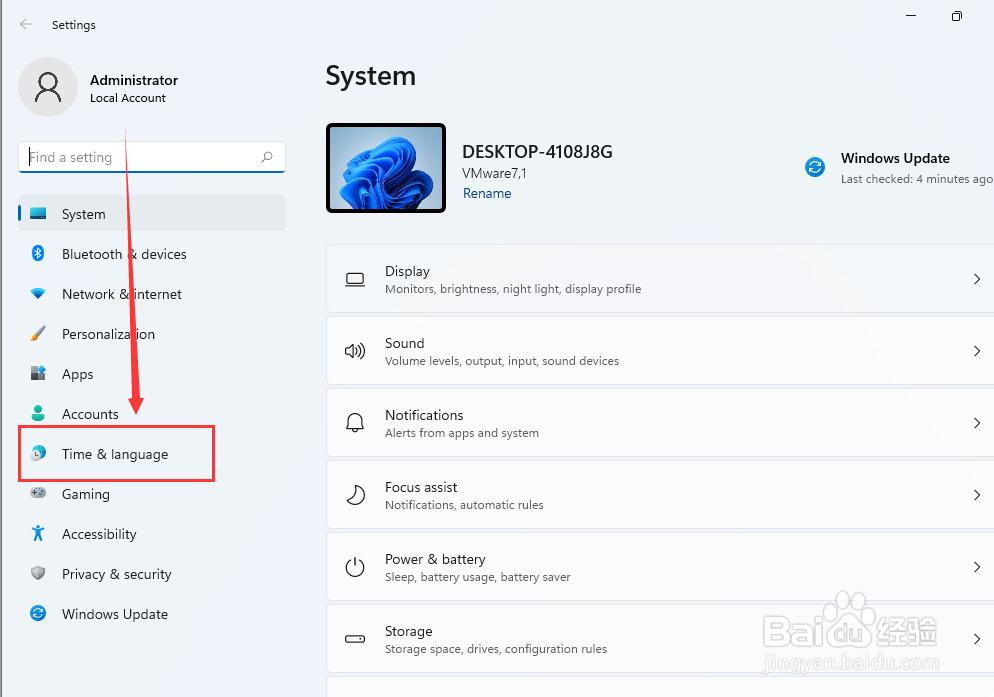Select System in the sidebar

click(x=152, y=214)
